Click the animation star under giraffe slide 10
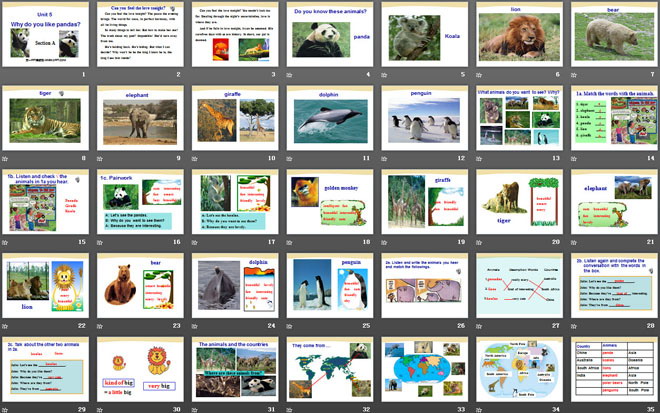Screen dimensions: 660x413 195,158
